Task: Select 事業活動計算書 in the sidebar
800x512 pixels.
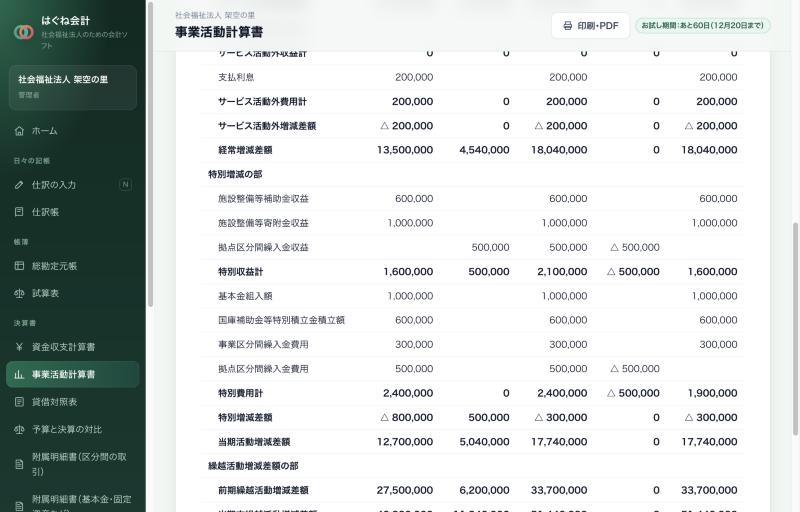Action: pos(72,374)
